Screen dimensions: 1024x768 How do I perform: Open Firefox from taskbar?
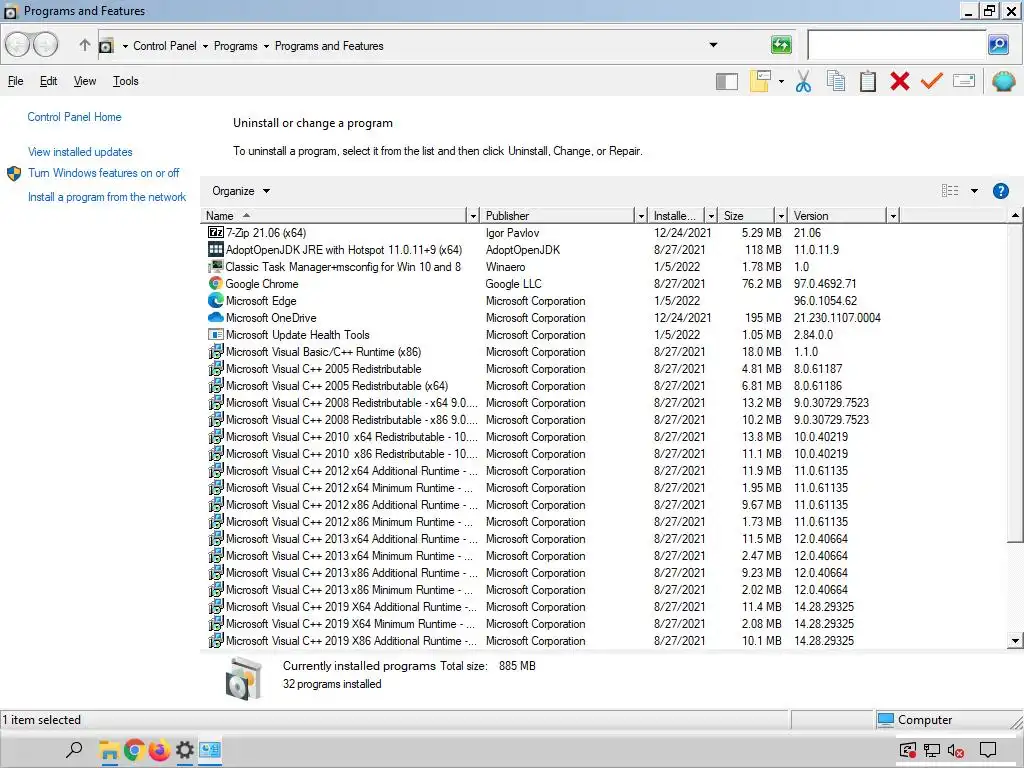pos(159,751)
